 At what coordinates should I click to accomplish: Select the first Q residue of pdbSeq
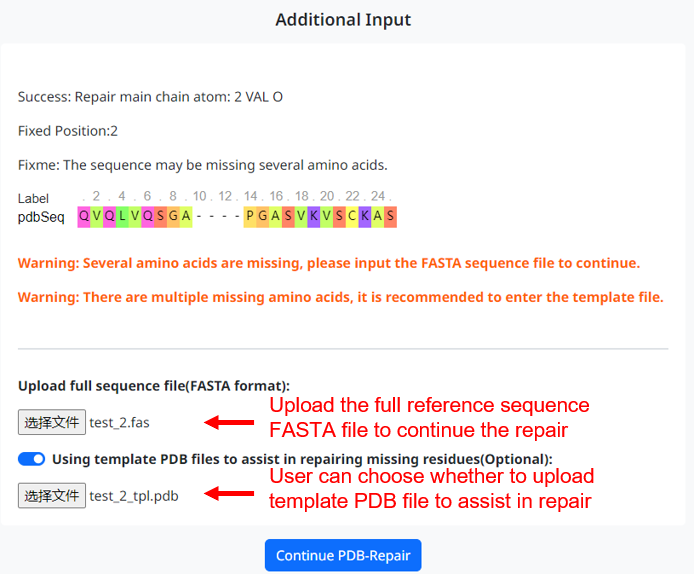(x=84, y=216)
